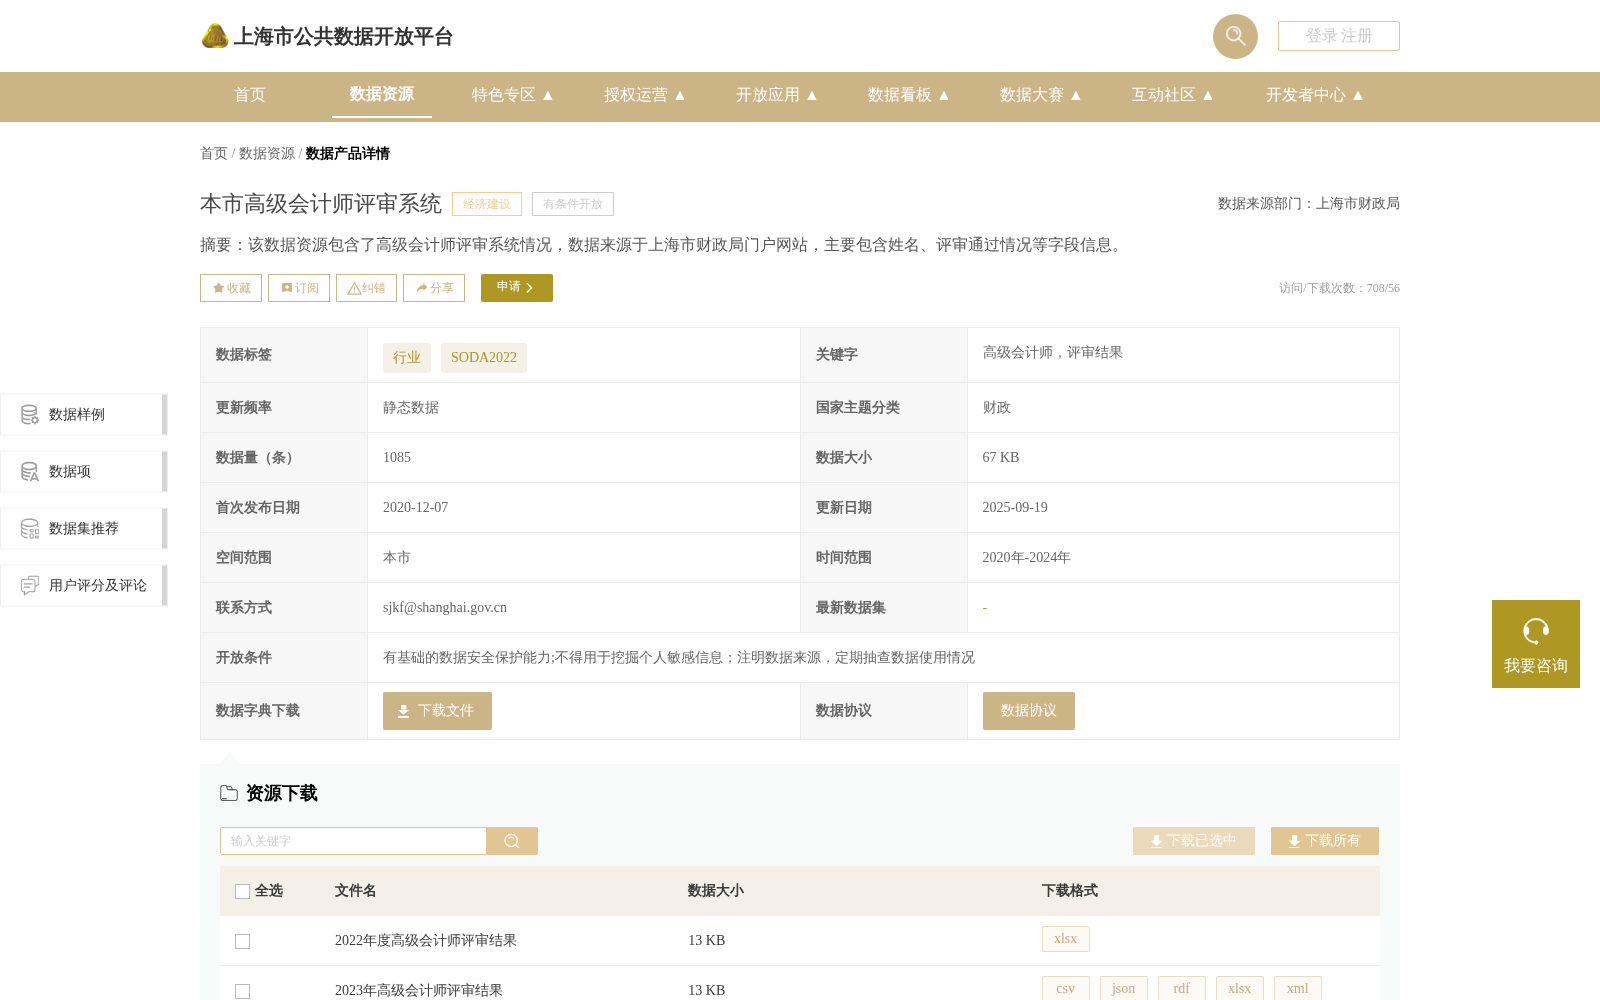The width and height of the screenshot is (1600, 1000).
Task: Open 数据项 in the side panel
Action: tap(84, 471)
